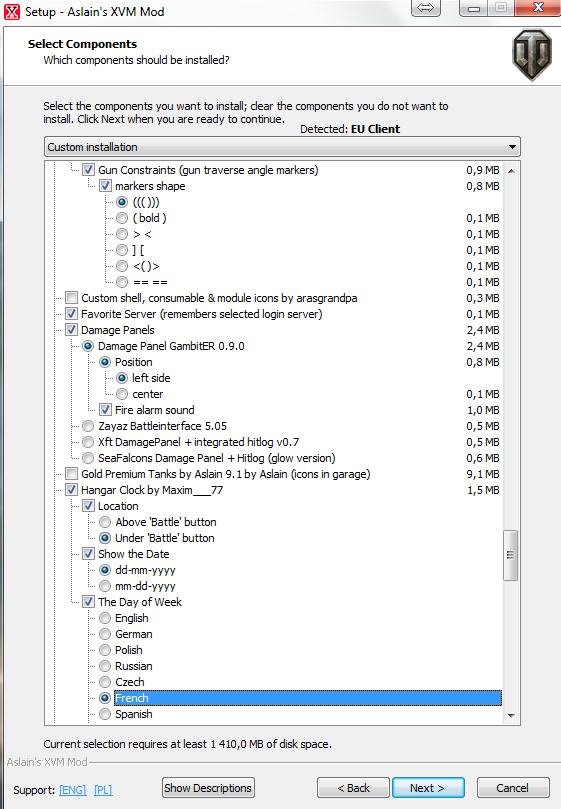
Task: Select the ((( ))) marker shape
Action: click(122, 202)
